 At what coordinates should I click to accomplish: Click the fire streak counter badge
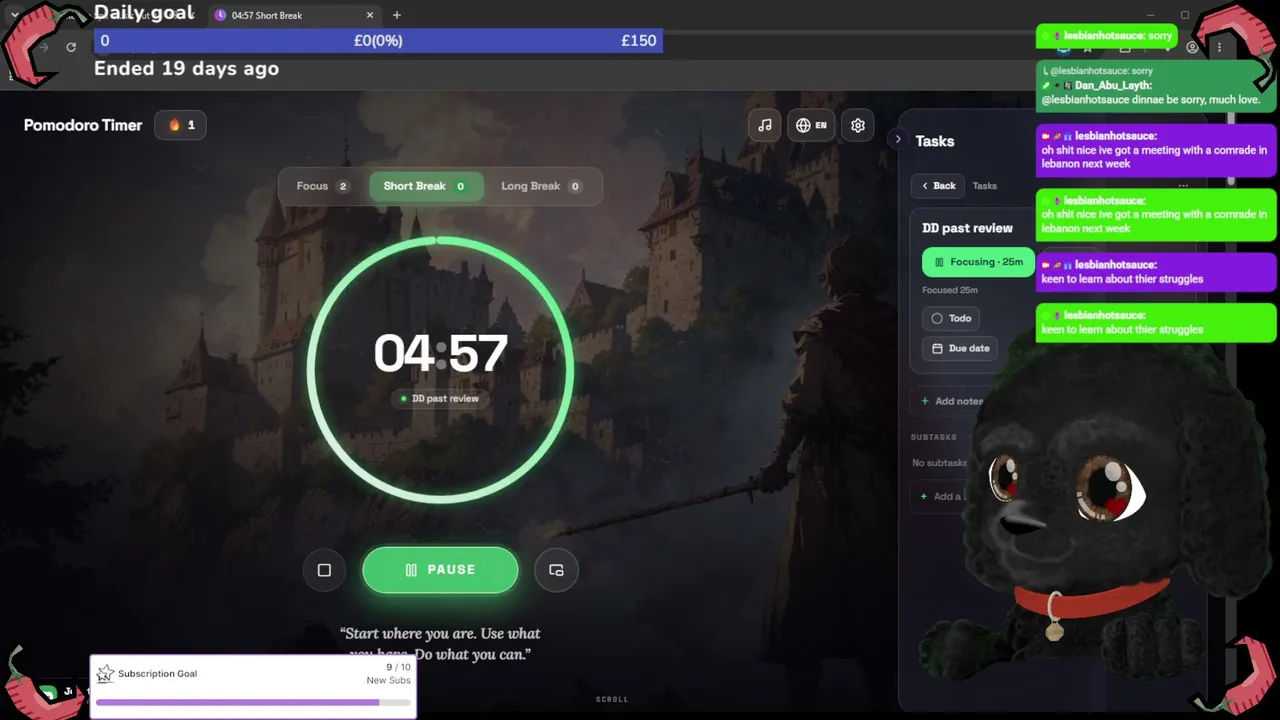point(180,125)
